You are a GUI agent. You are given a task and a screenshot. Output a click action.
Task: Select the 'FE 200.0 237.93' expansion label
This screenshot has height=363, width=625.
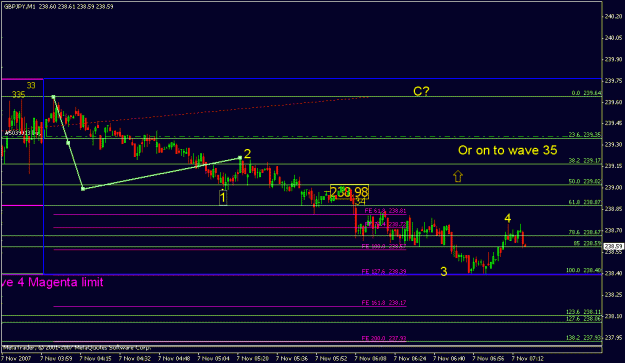(384, 338)
